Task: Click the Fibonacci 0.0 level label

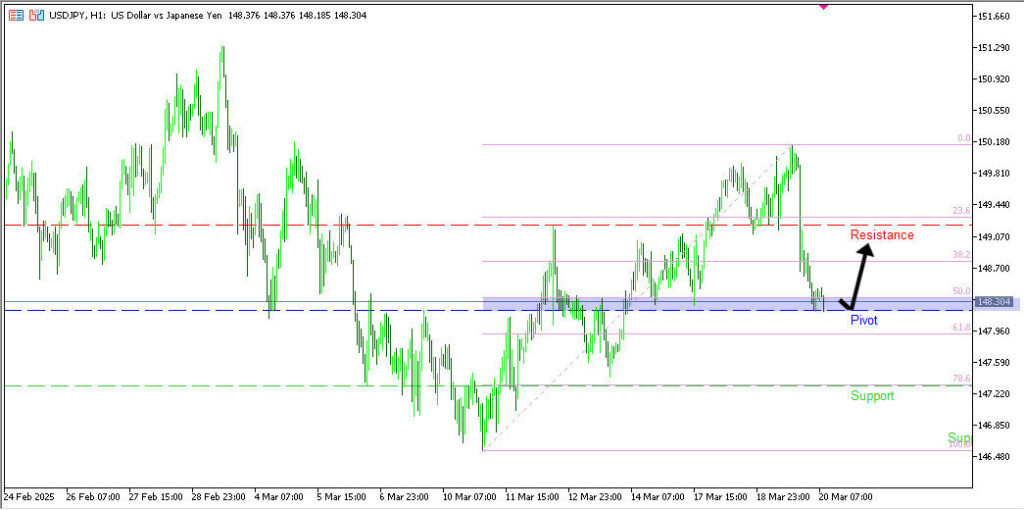Action: tap(963, 139)
